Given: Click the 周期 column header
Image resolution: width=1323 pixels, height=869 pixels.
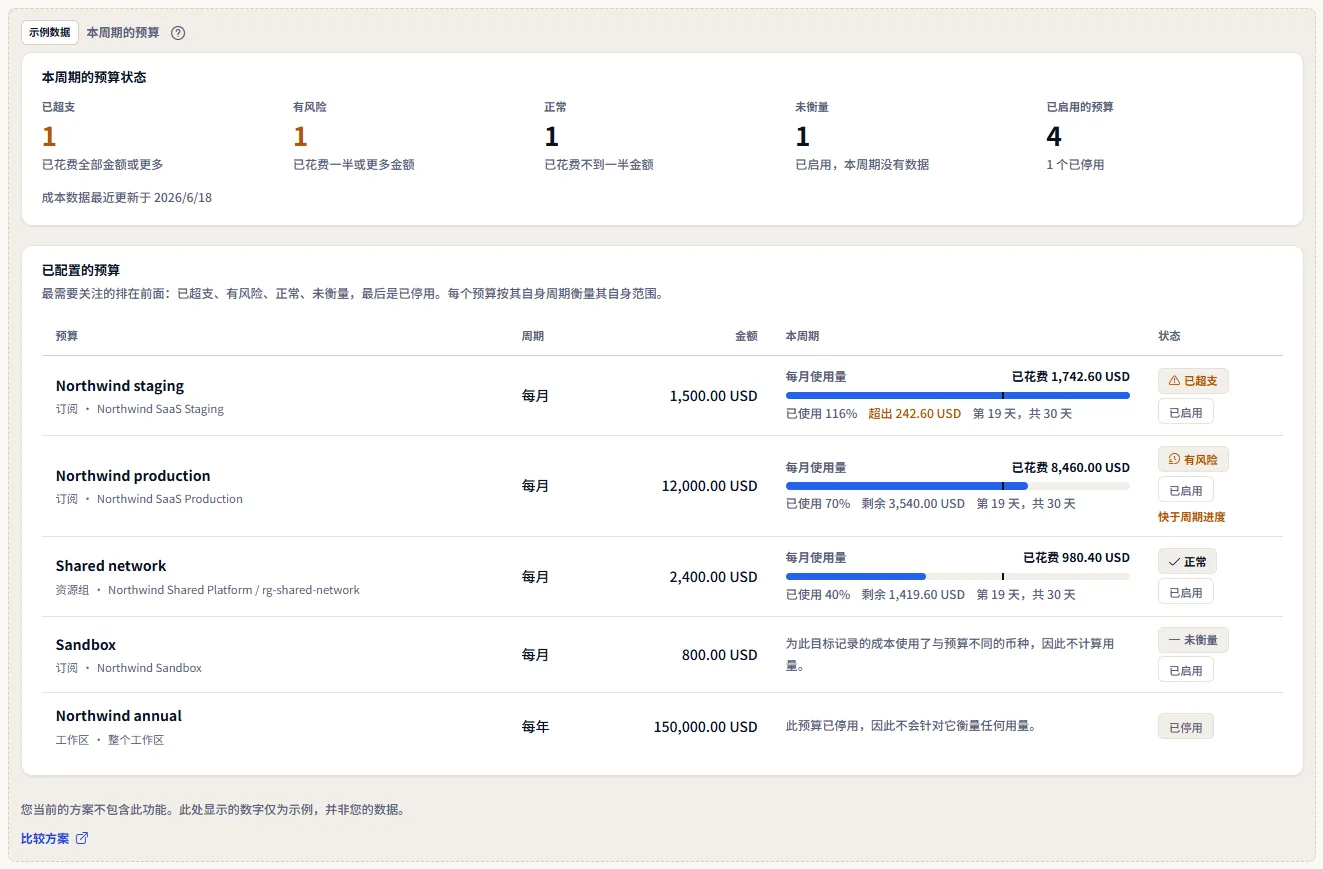Looking at the screenshot, I should (x=533, y=336).
